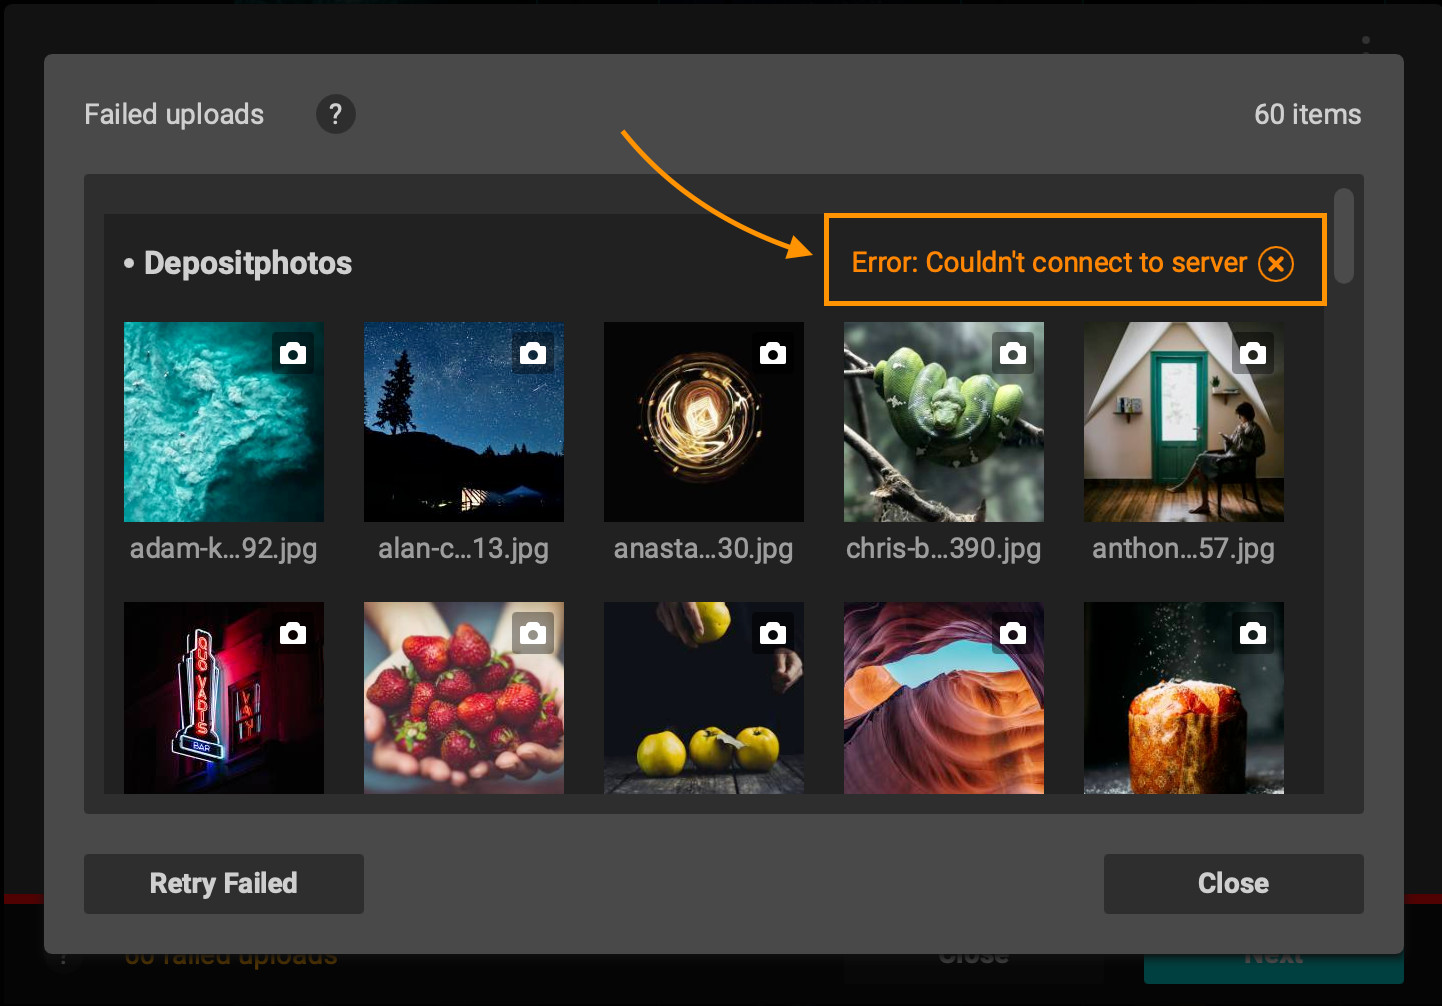This screenshot has height=1006, width=1442.
Task: Click camera icon on strawberries photo
Action: [x=533, y=633]
